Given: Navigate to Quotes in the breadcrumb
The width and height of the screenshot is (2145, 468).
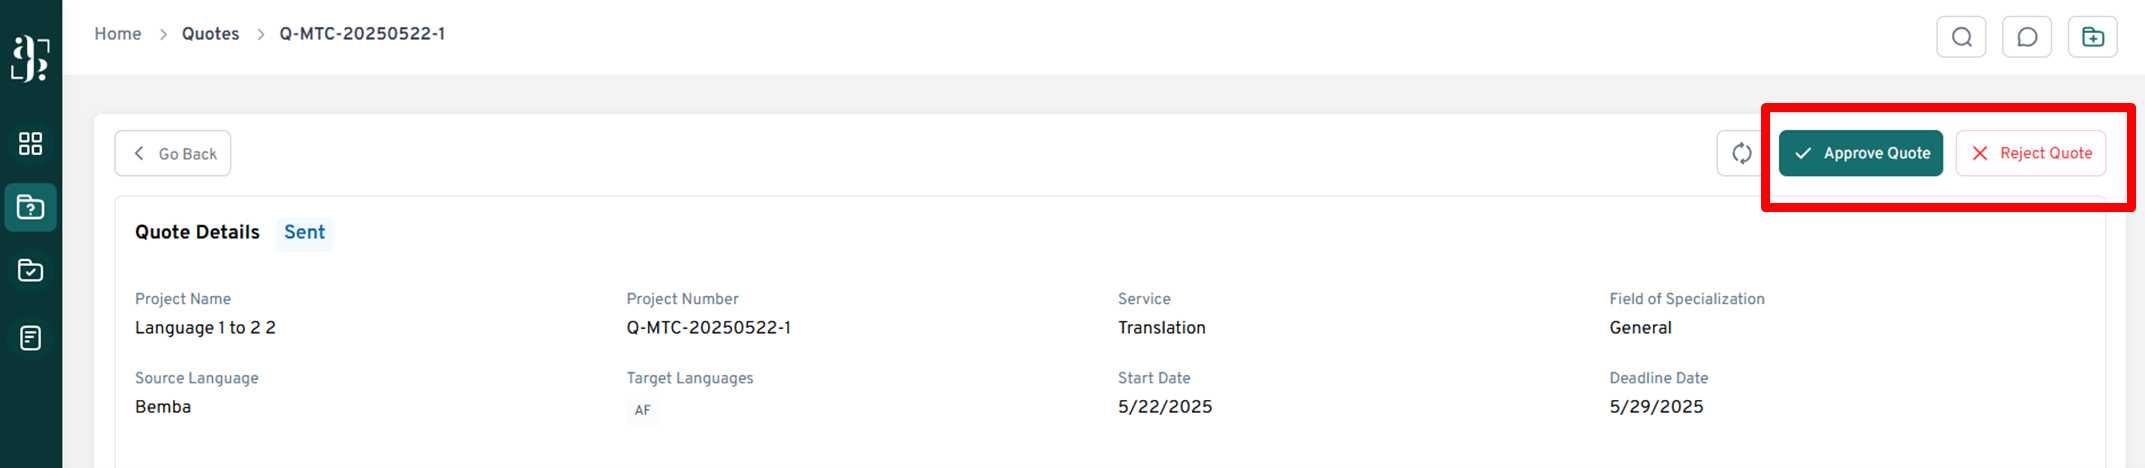Looking at the screenshot, I should coord(210,34).
